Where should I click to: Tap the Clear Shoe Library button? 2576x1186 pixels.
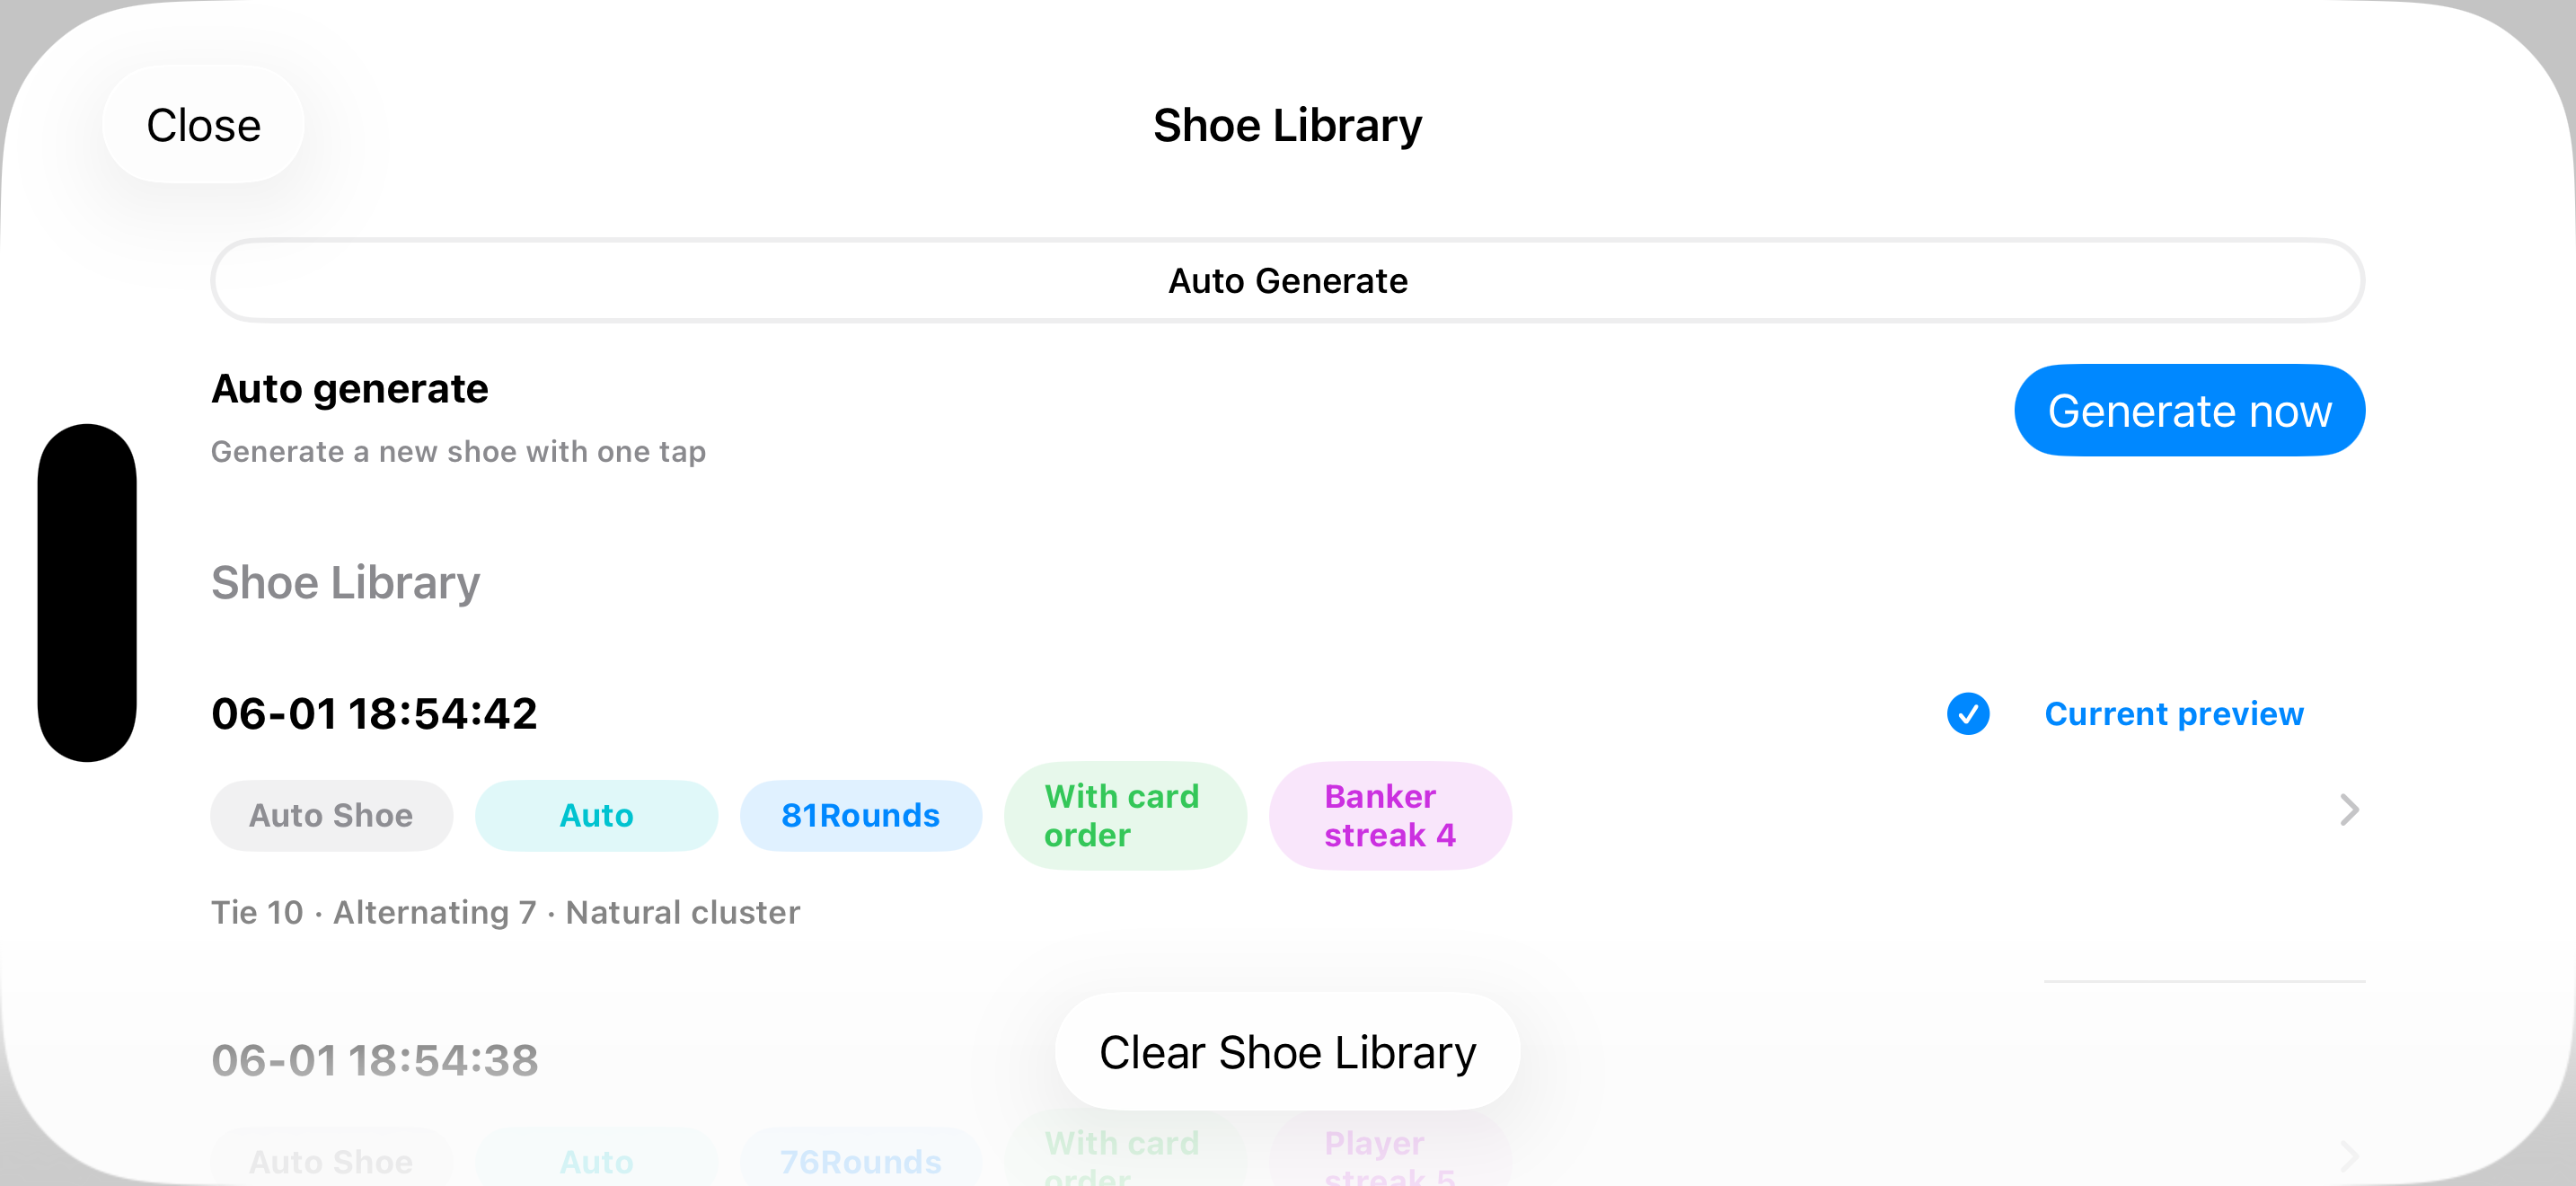pos(1287,1052)
